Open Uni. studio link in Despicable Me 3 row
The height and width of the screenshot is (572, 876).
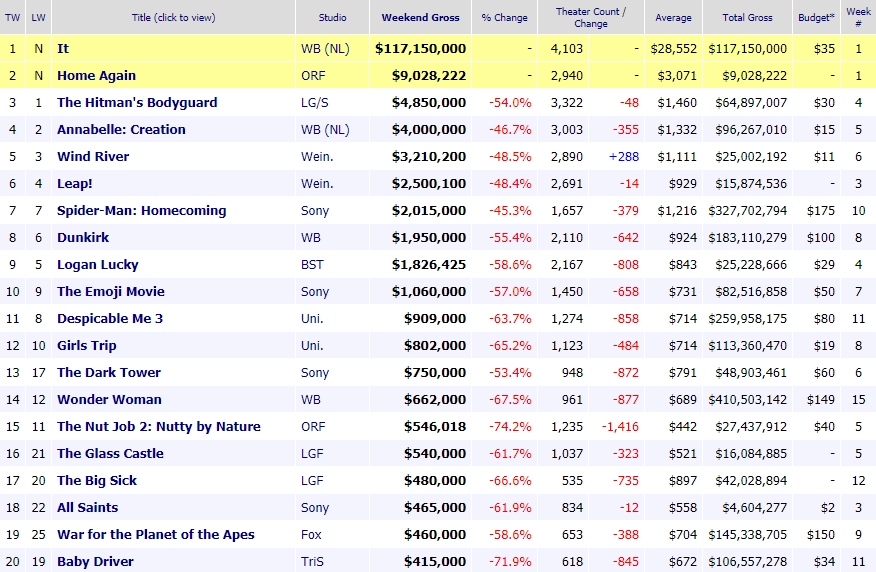pyautogui.click(x=312, y=318)
